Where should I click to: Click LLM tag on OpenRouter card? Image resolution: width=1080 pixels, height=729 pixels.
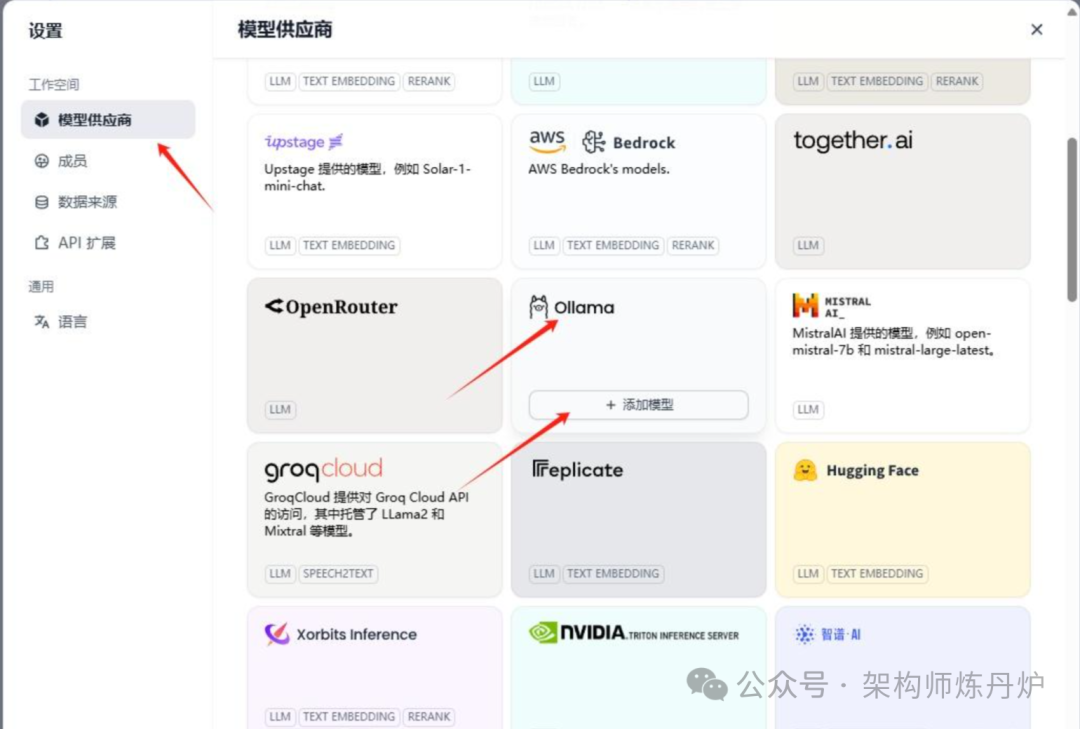pyautogui.click(x=280, y=409)
